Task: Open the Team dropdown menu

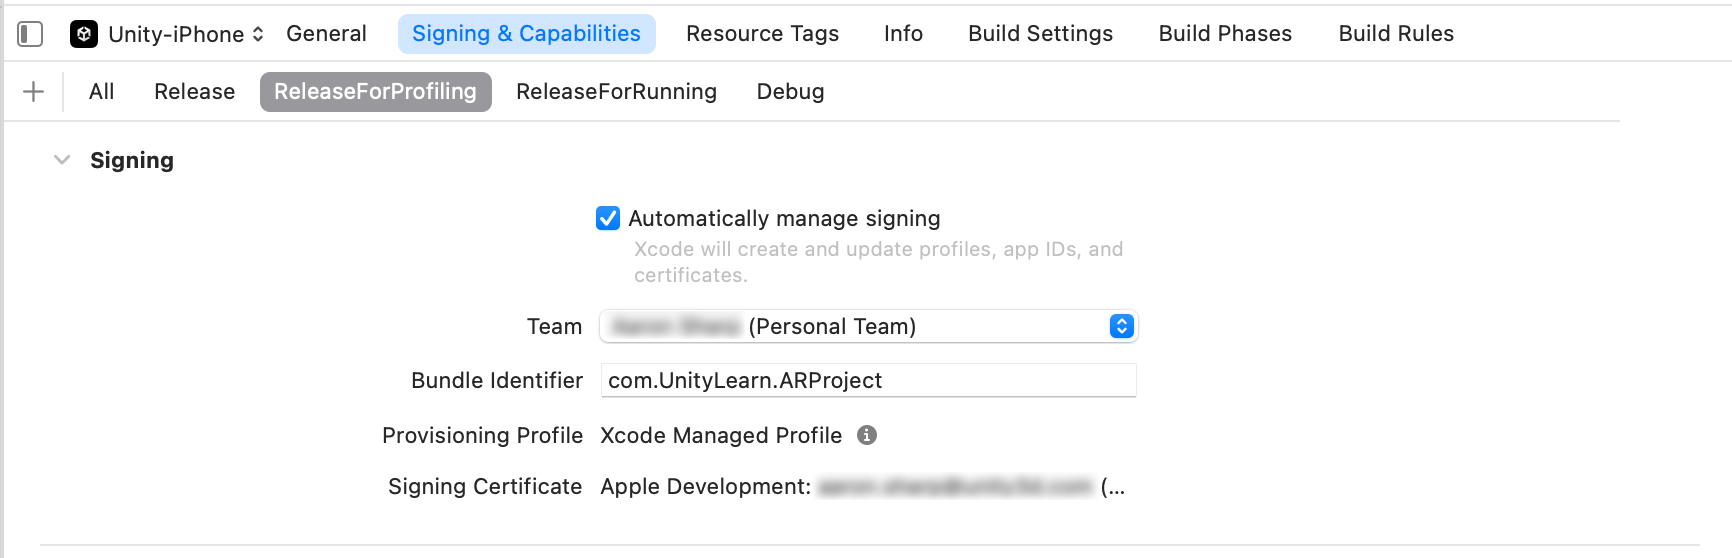Action: pos(866,327)
